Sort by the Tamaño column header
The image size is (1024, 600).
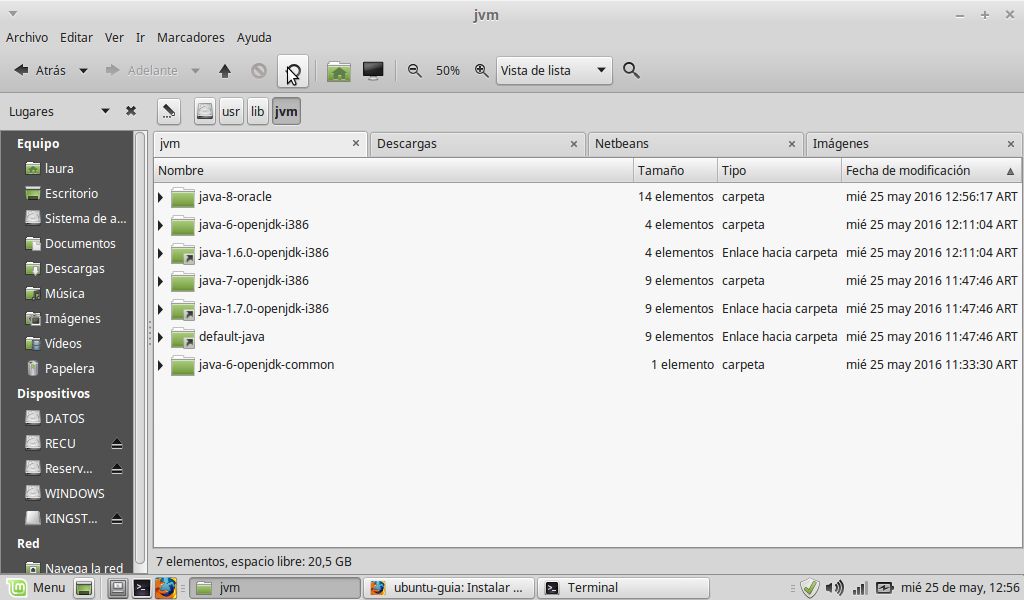pos(675,170)
